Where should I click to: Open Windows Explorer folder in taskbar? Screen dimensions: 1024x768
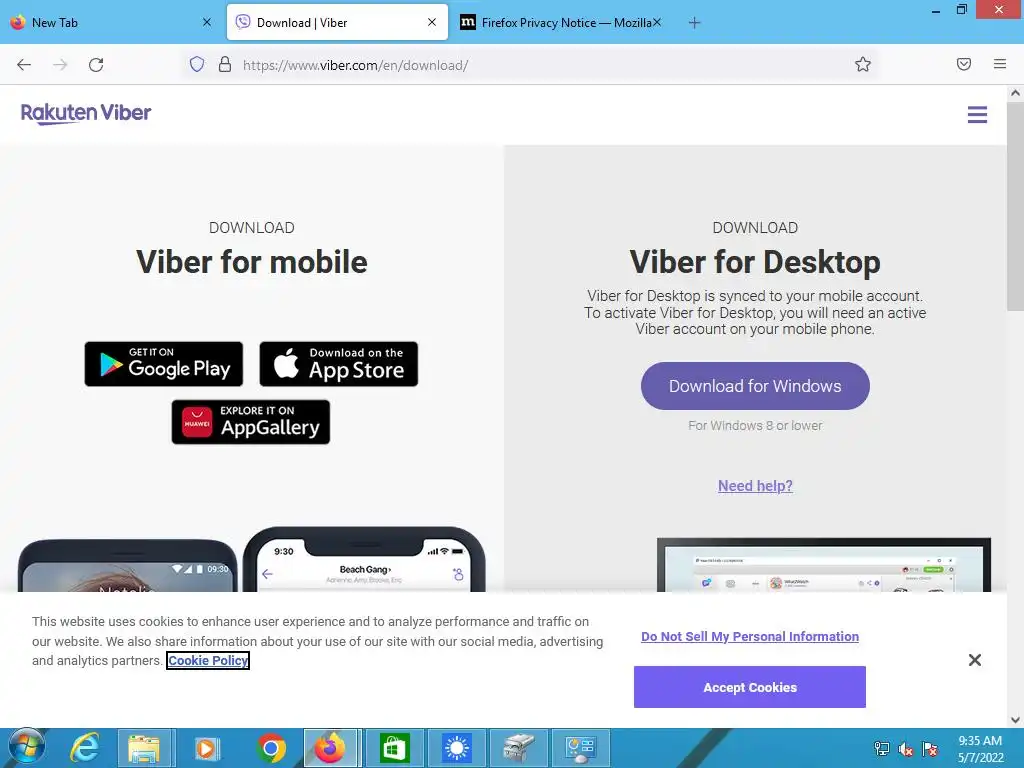pos(144,748)
